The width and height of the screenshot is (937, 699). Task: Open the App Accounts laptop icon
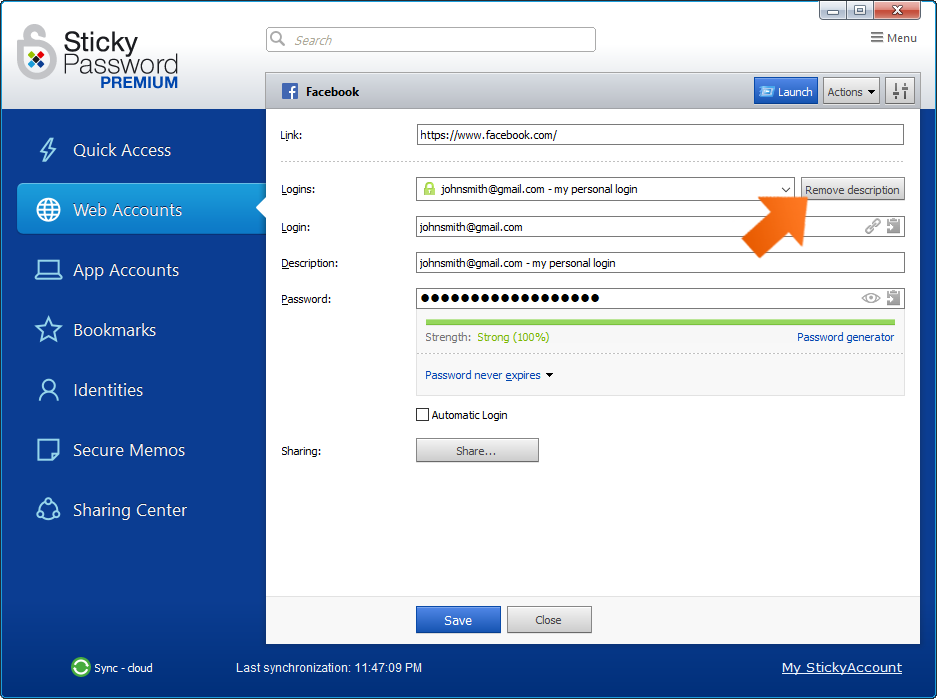click(48, 270)
